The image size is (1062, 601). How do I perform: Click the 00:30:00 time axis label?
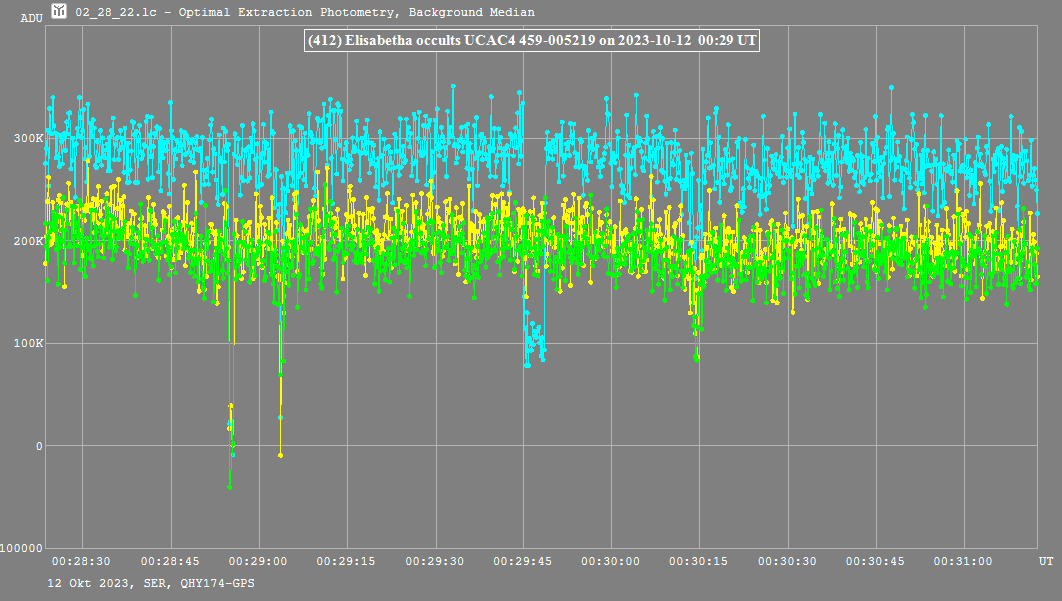coord(611,562)
